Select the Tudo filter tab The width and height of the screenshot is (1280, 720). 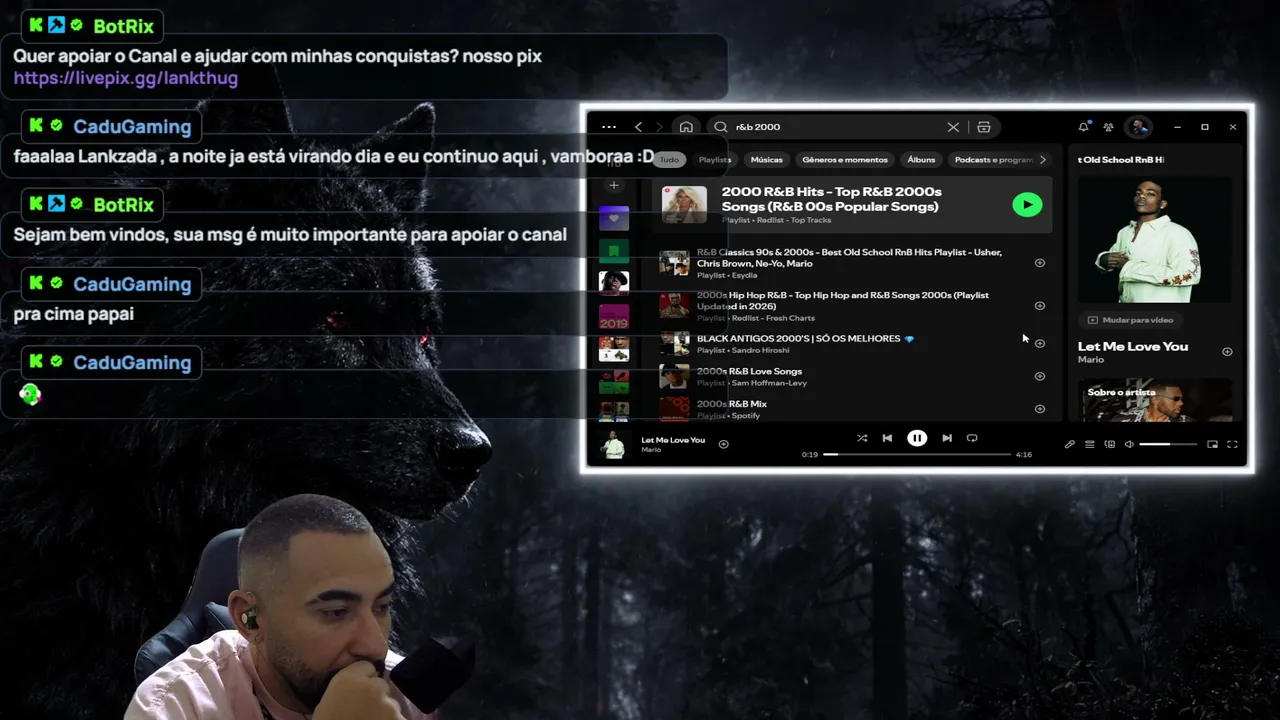pos(669,160)
